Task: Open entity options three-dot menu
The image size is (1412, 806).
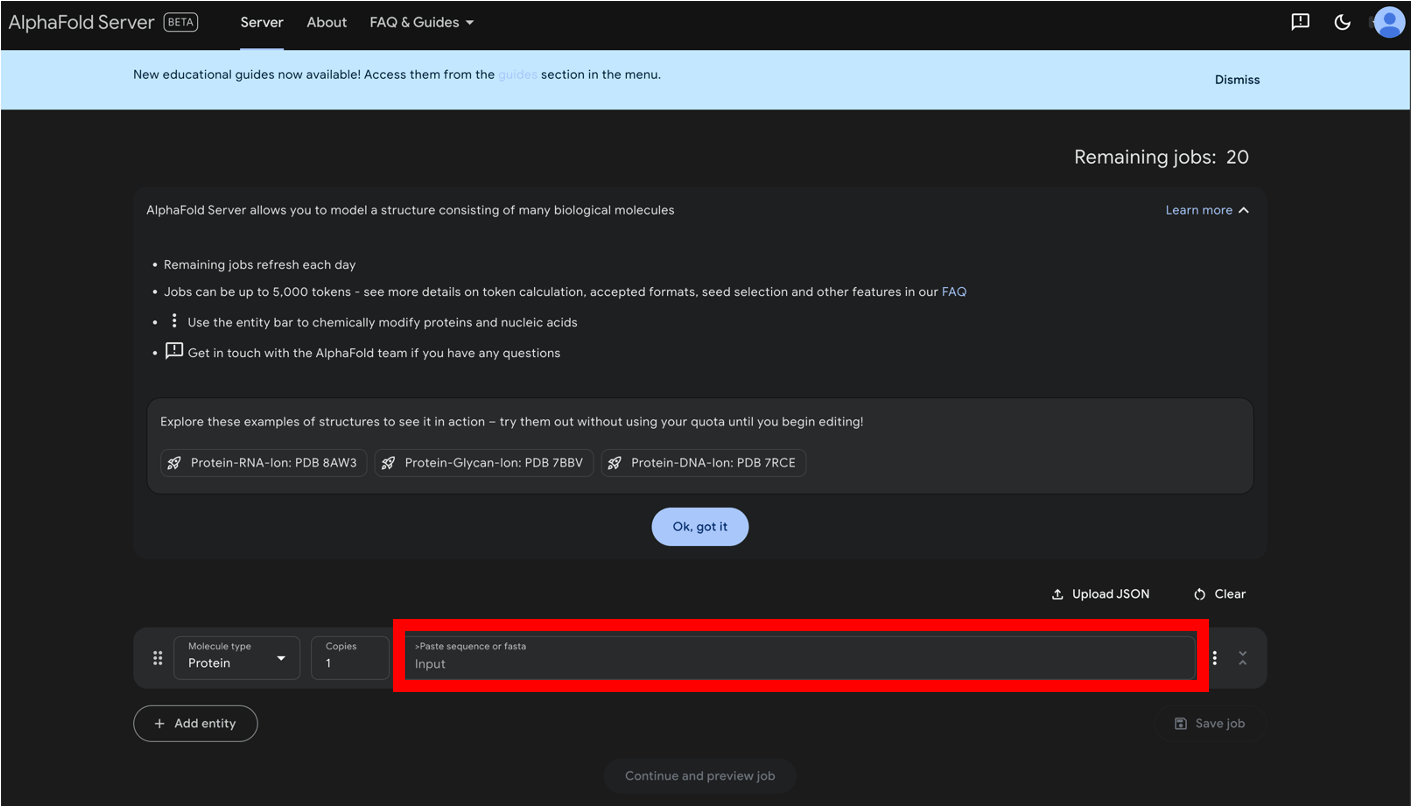Action: pyautogui.click(x=1215, y=658)
